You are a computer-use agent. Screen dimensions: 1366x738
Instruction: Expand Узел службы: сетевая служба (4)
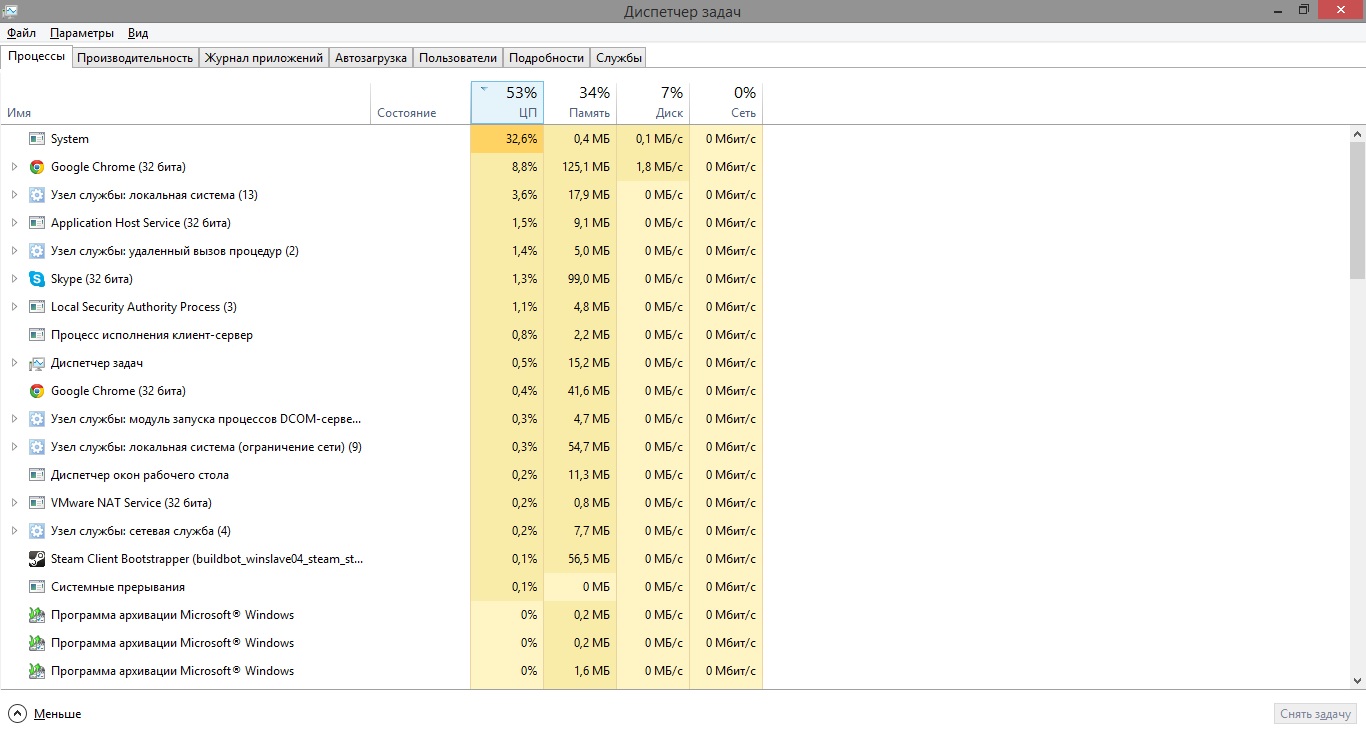[14, 531]
